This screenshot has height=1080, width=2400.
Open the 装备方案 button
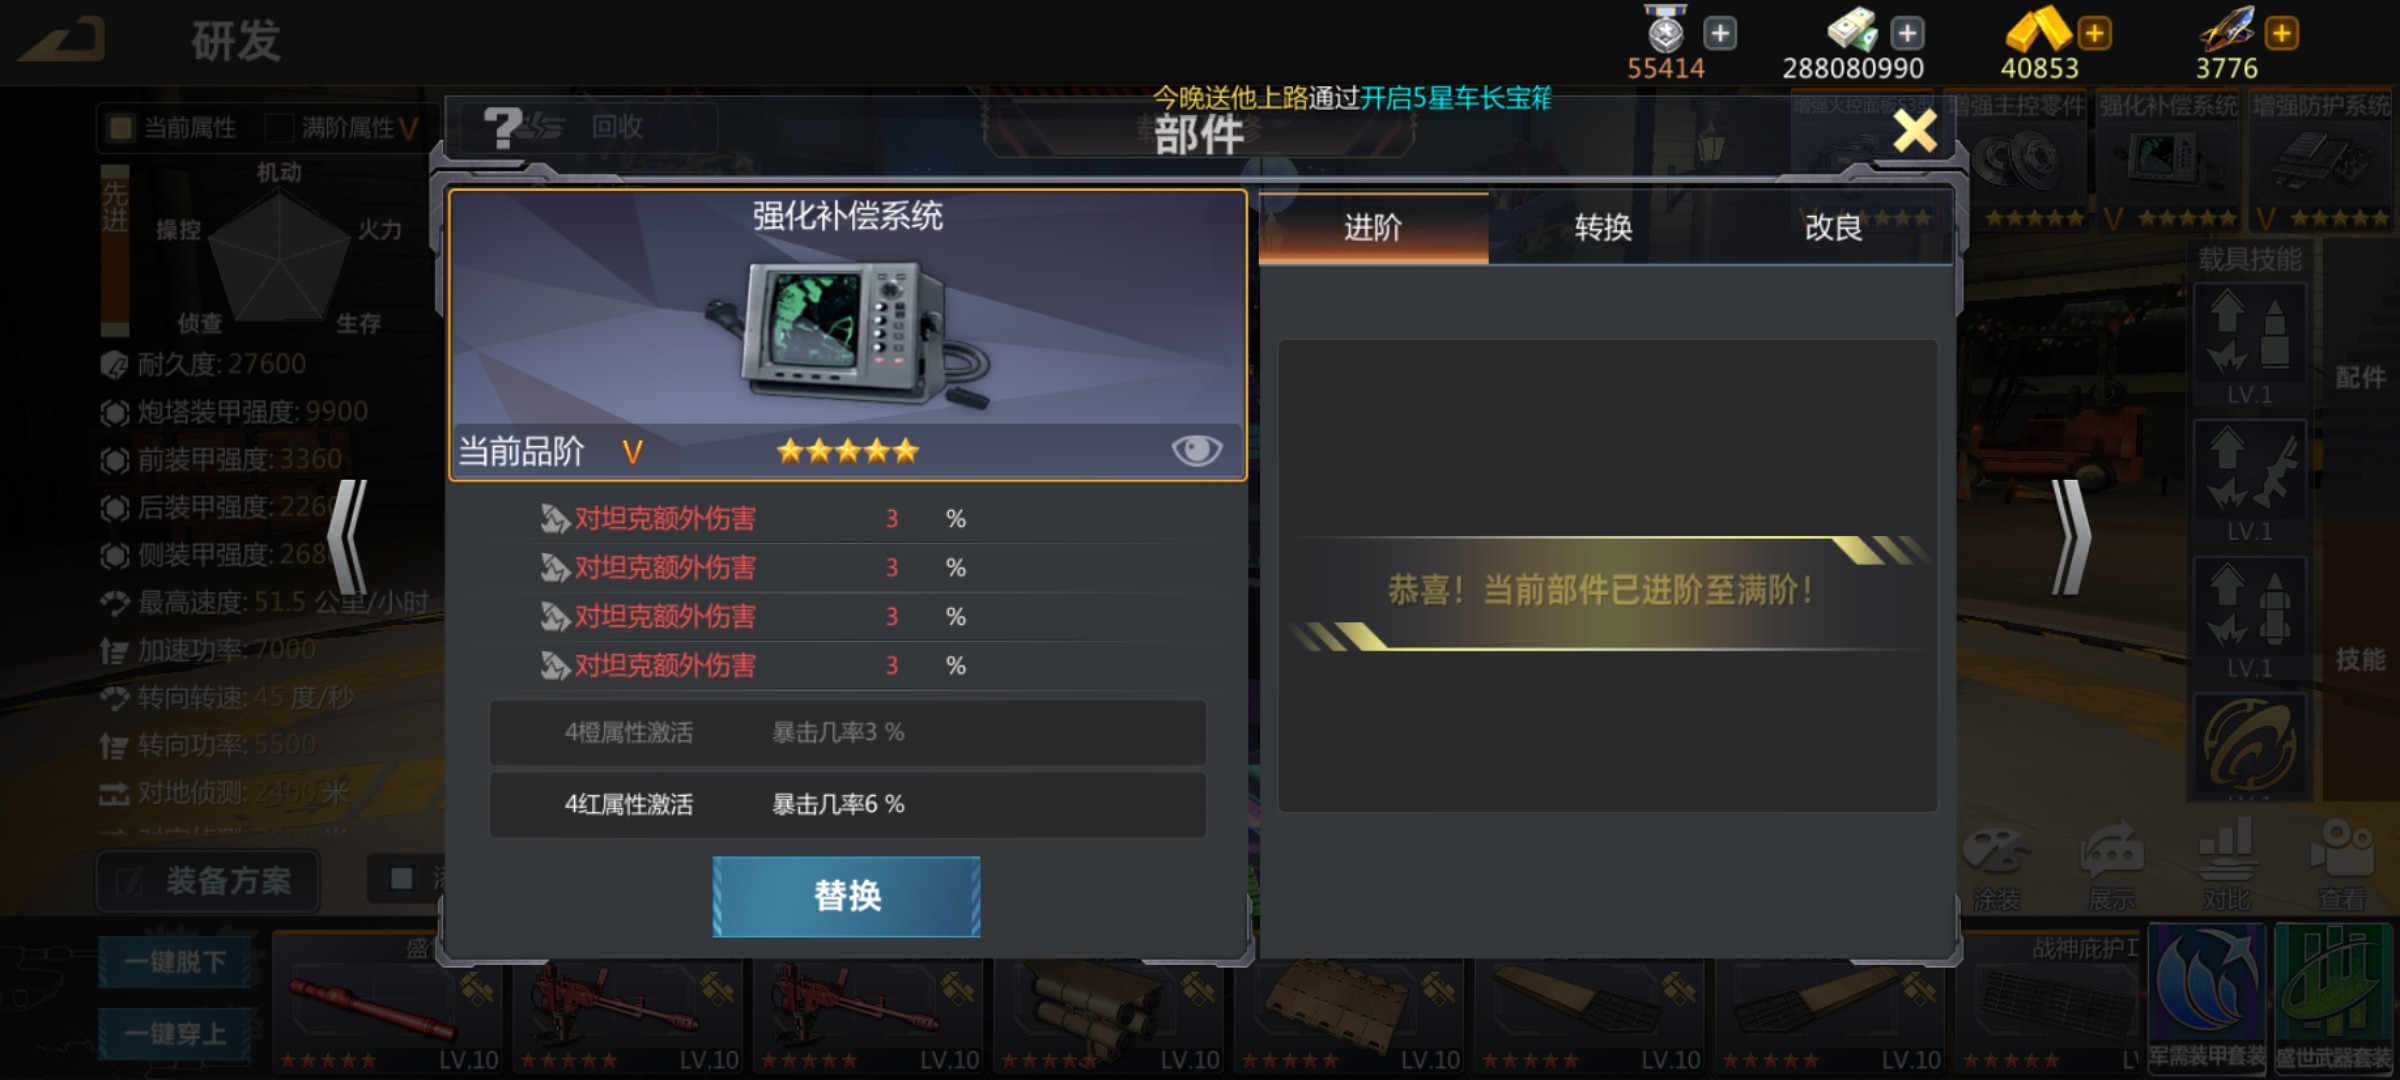click(208, 881)
